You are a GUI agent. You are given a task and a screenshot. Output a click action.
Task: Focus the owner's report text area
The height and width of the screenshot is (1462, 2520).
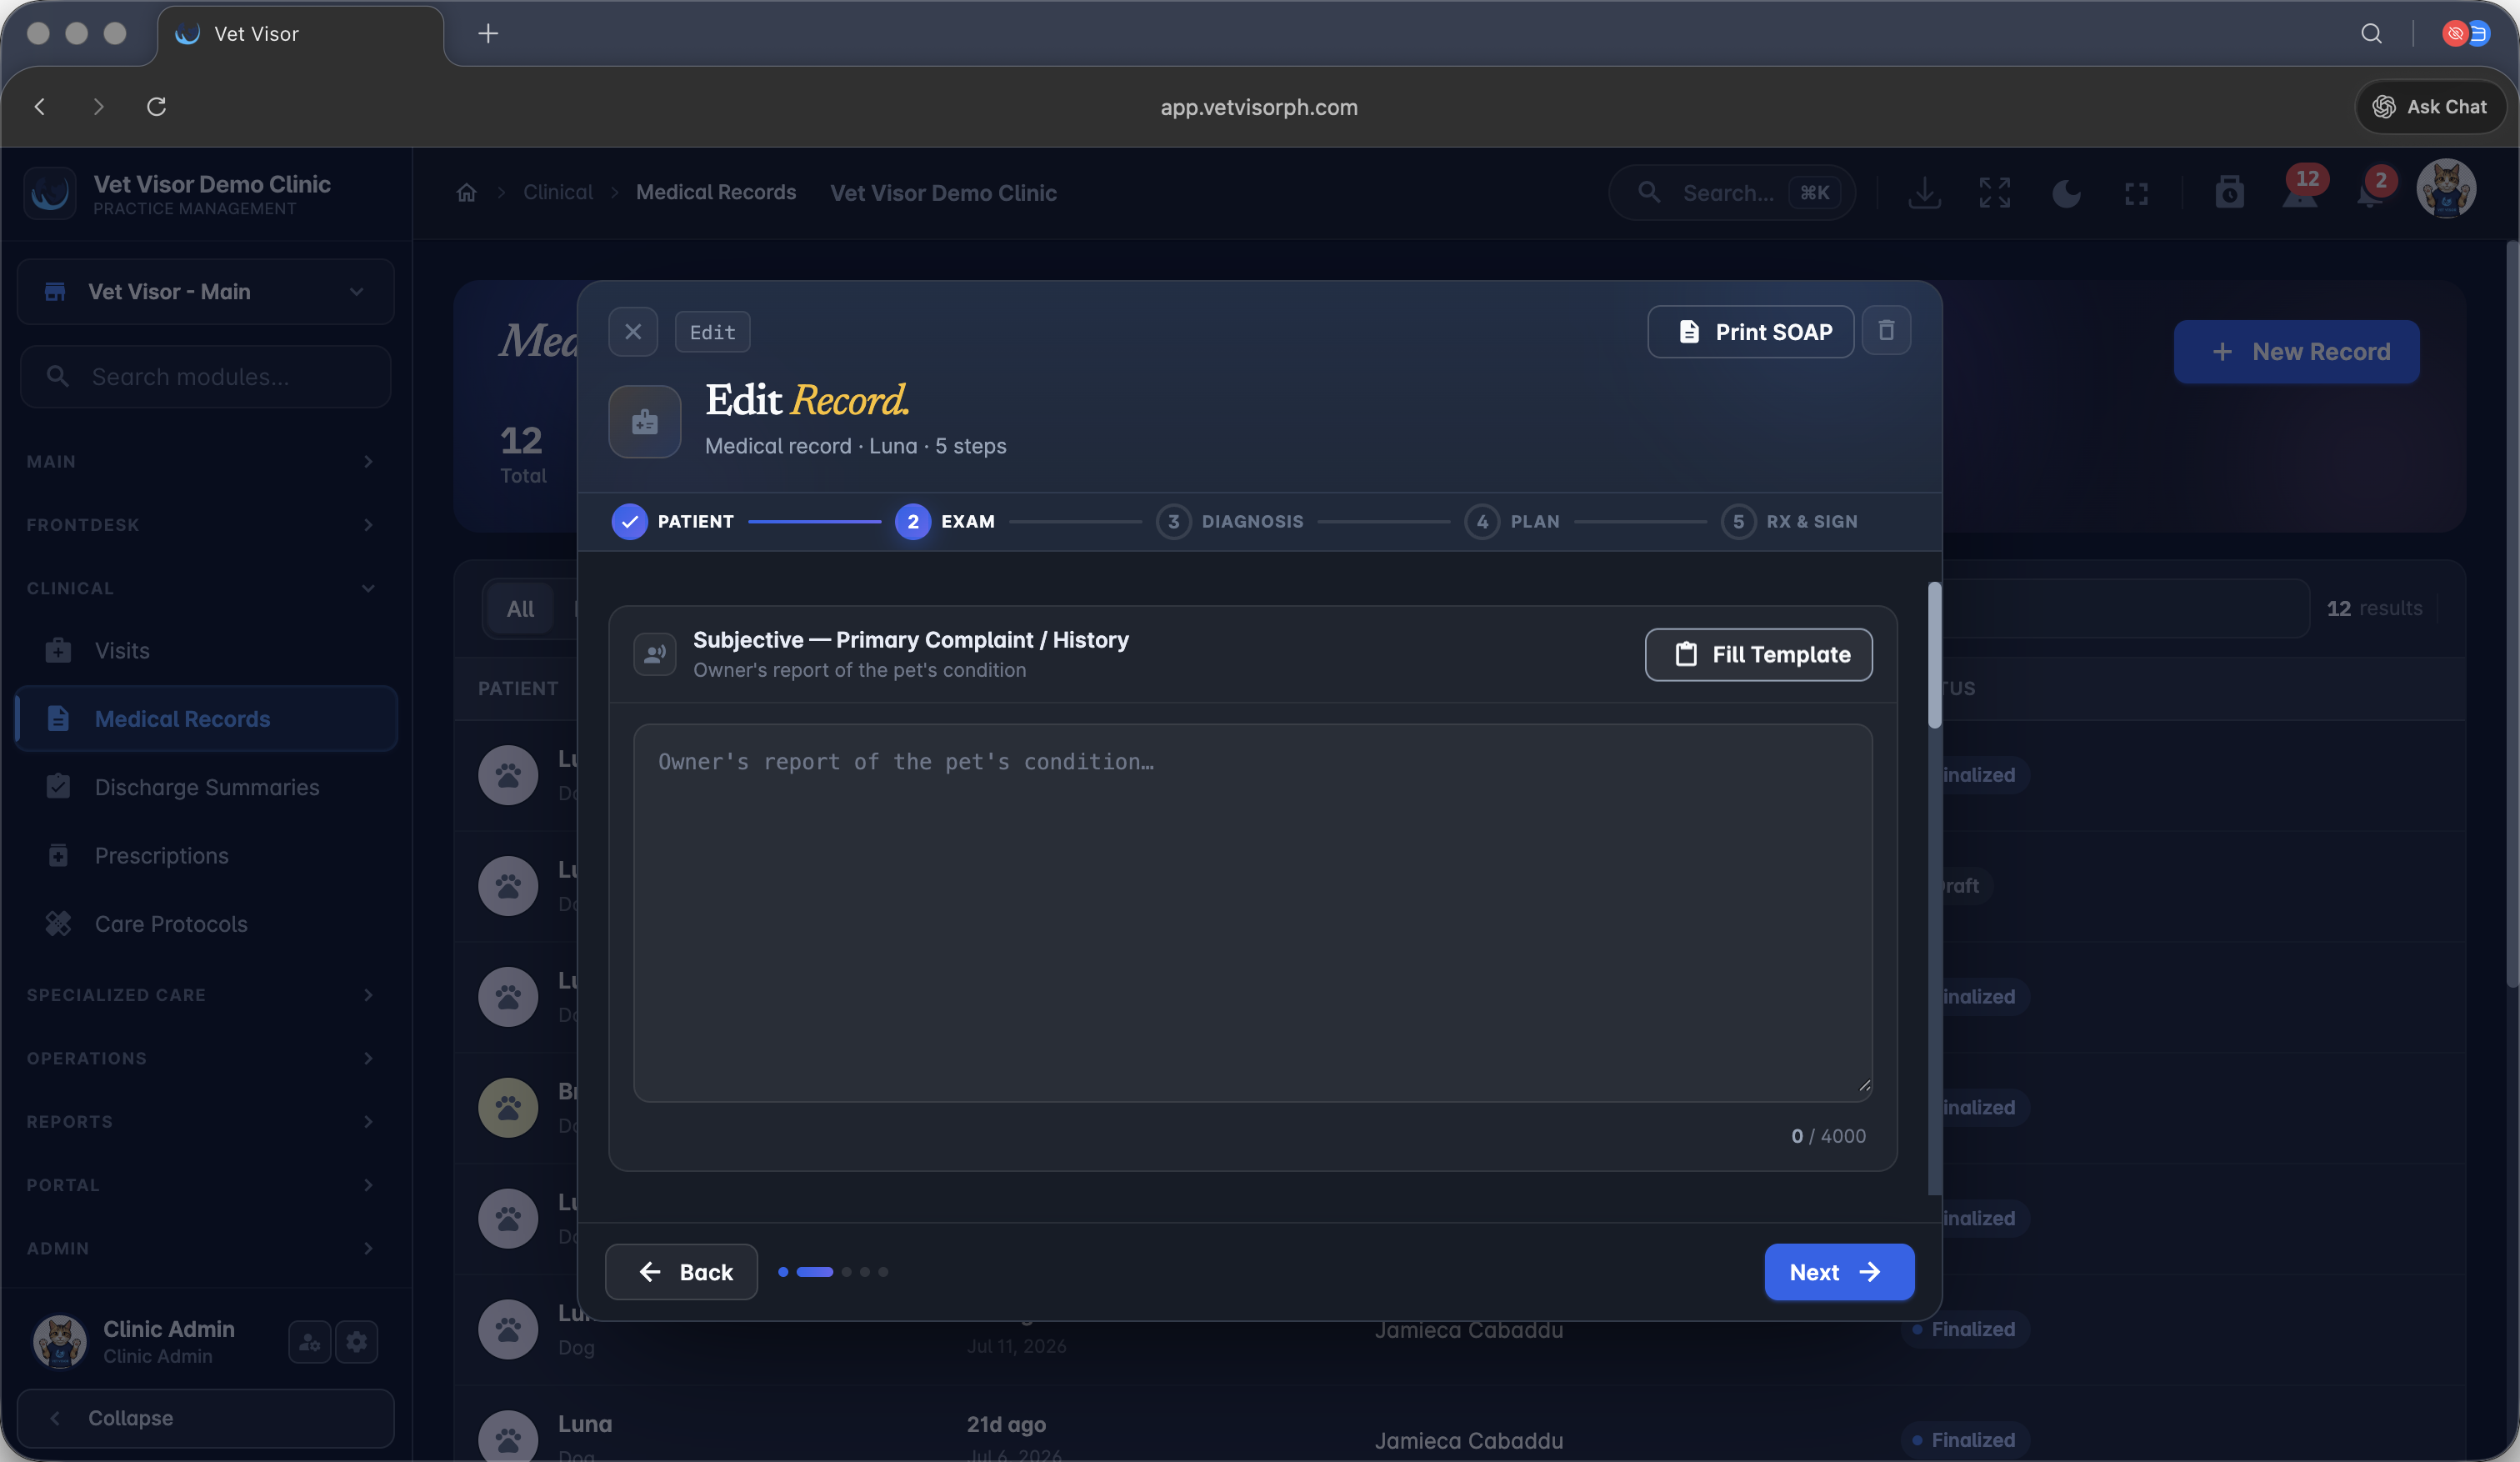1252,913
